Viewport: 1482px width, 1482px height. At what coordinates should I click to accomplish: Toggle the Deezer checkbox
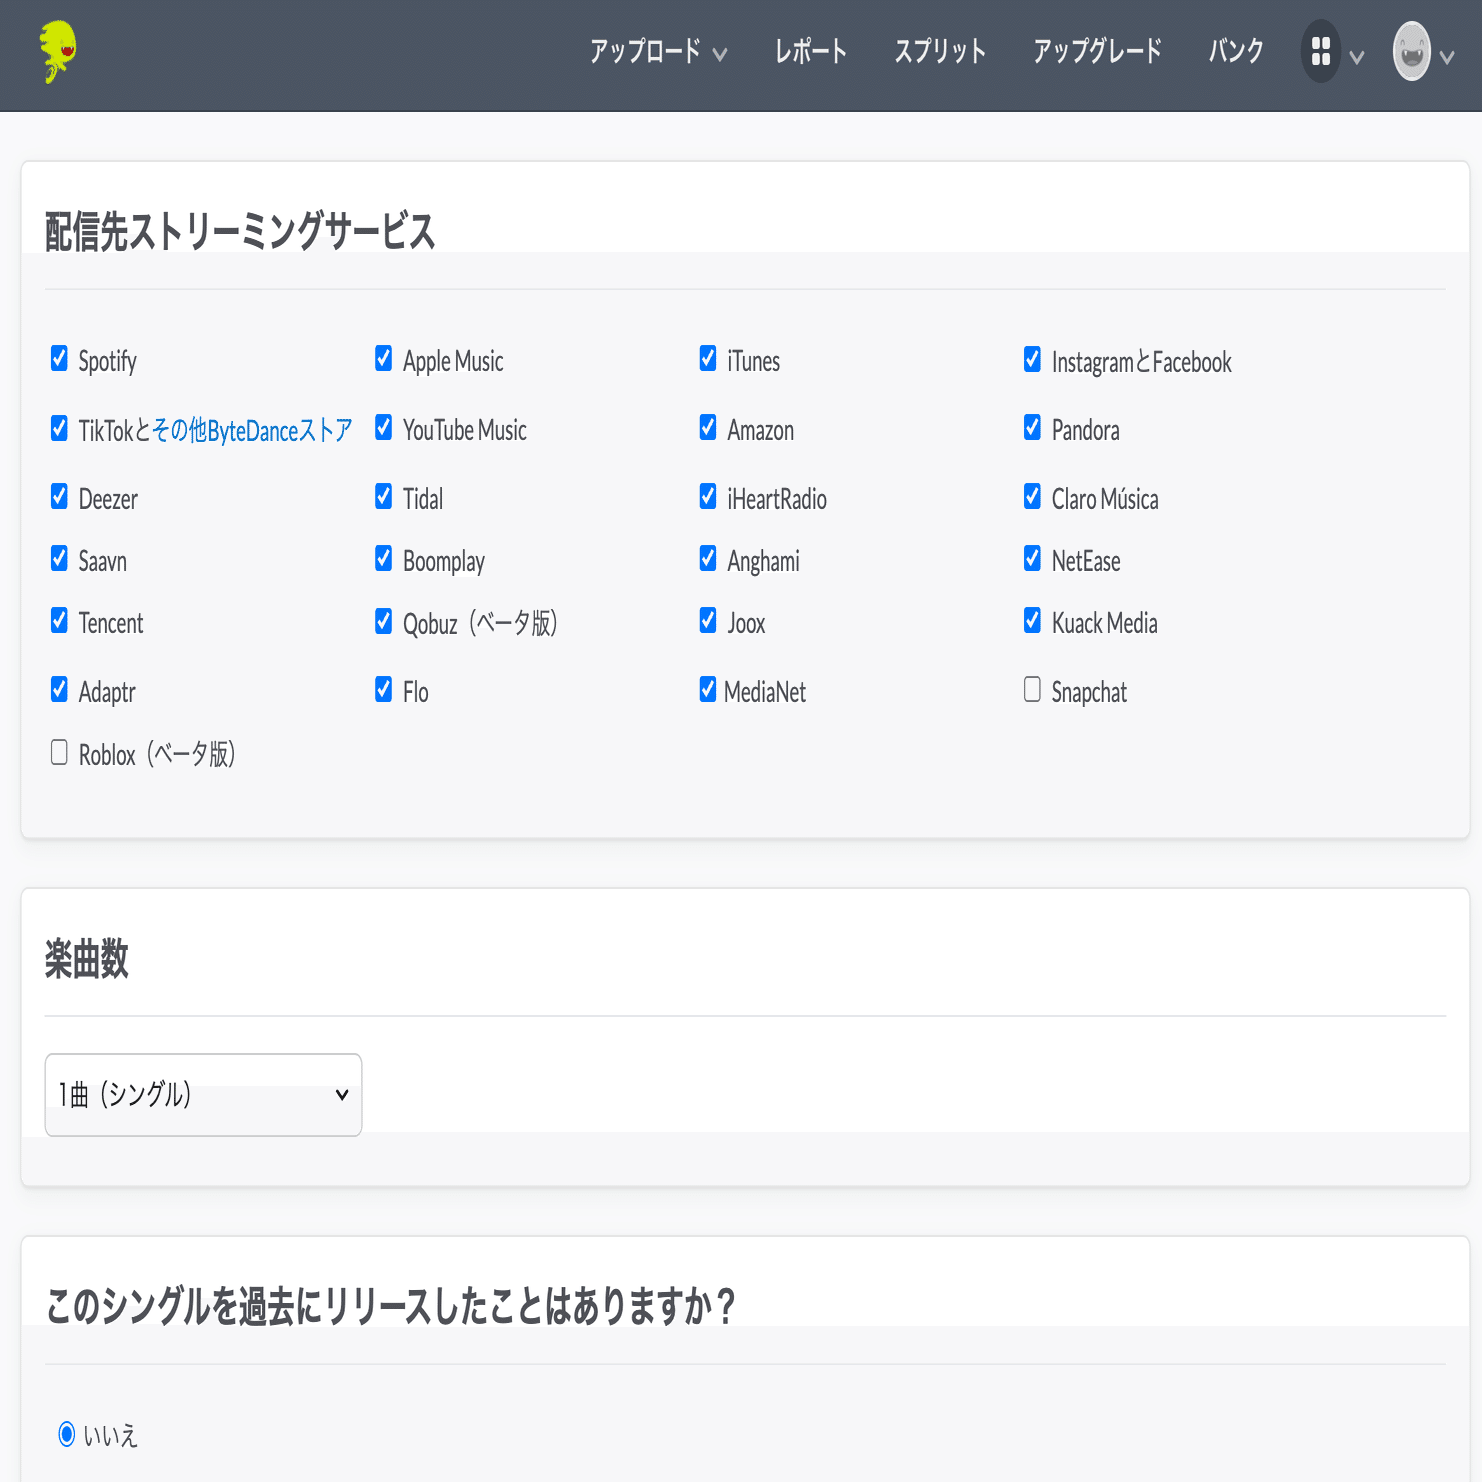59,496
